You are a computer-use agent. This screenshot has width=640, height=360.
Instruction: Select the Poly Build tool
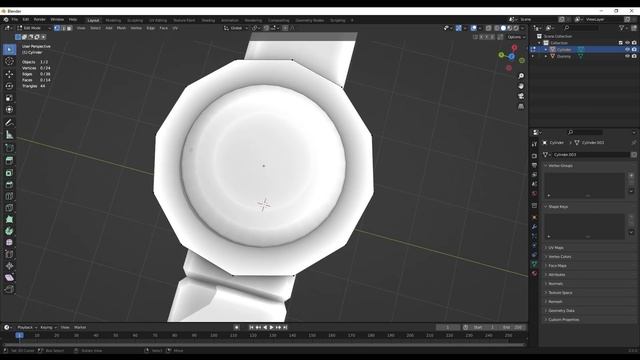coord(9,220)
